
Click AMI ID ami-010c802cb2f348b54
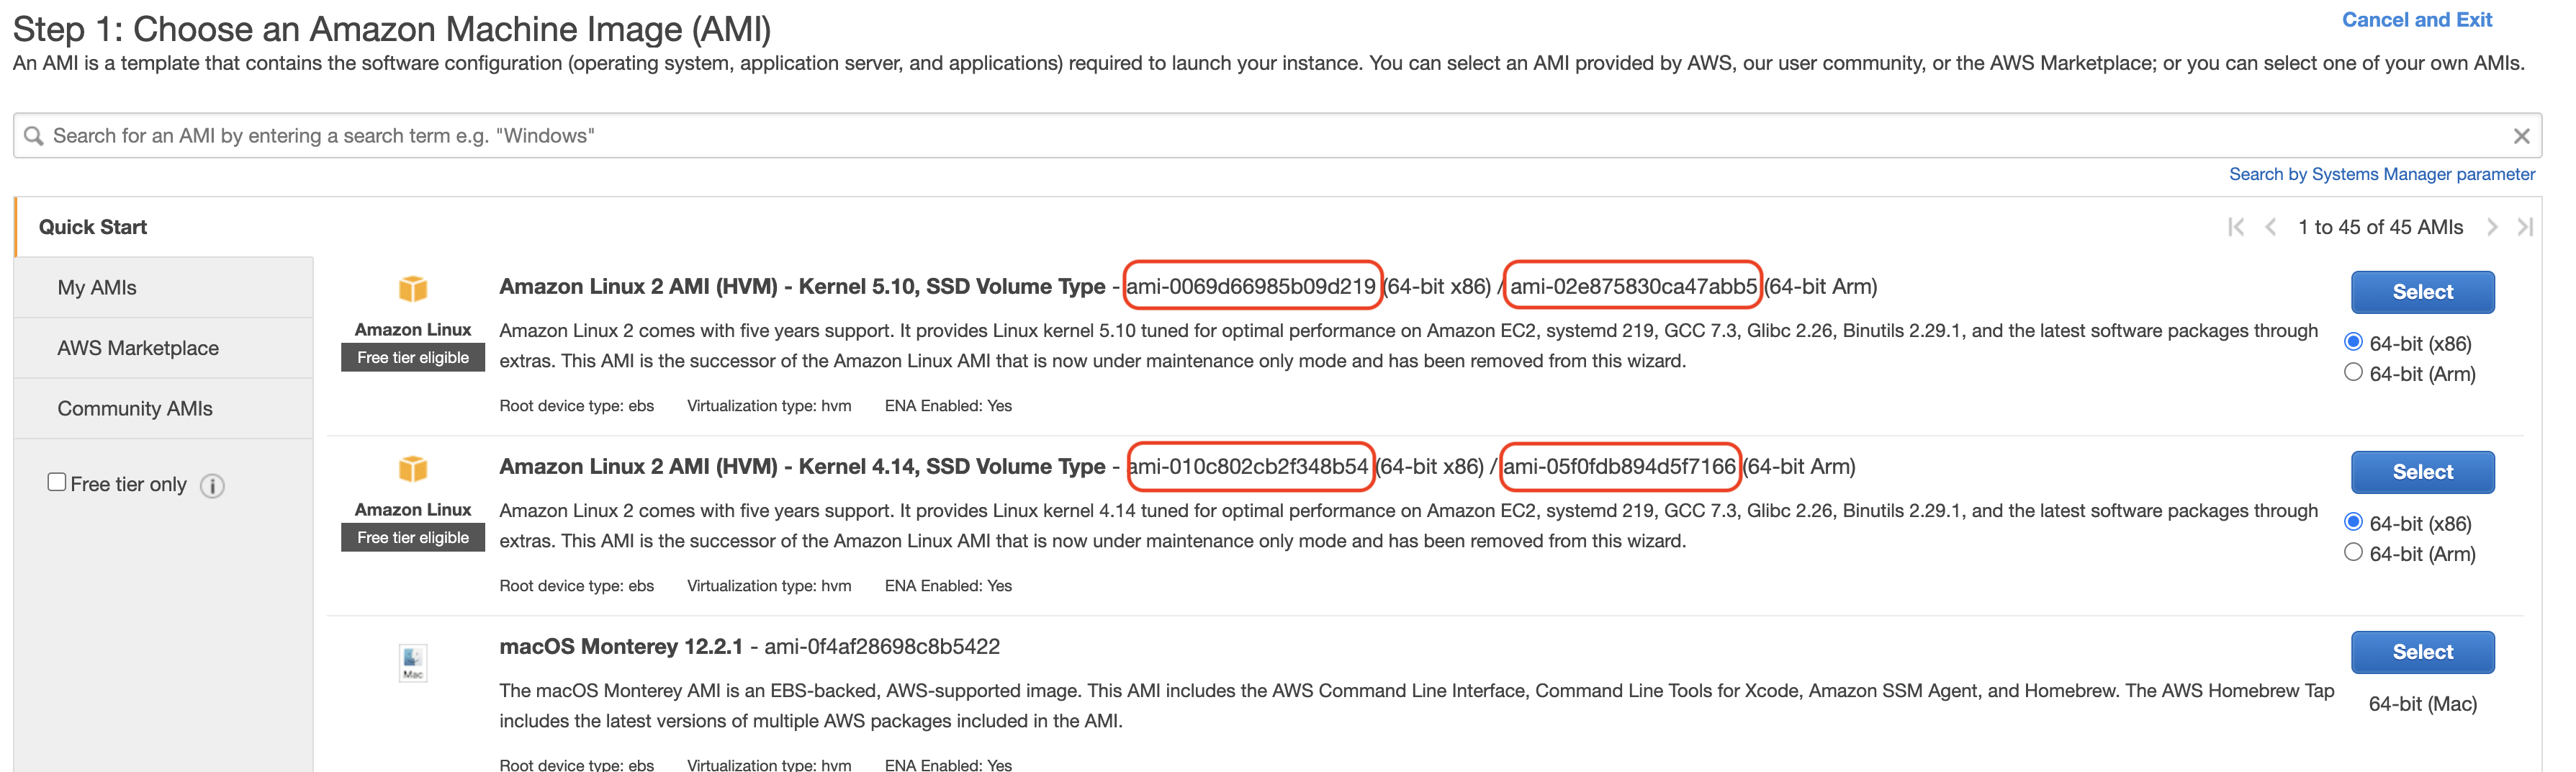(x=1248, y=467)
